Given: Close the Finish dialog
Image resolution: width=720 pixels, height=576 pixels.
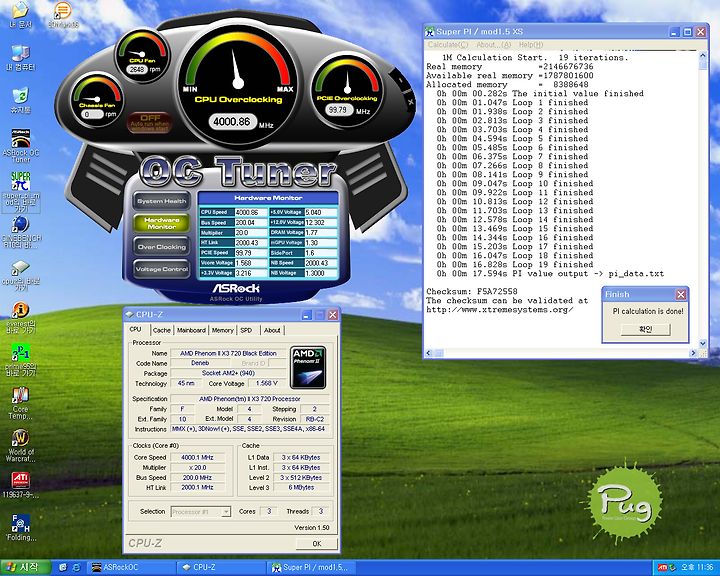Looking at the screenshot, I should pyautogui.click(x=681, y=294).
